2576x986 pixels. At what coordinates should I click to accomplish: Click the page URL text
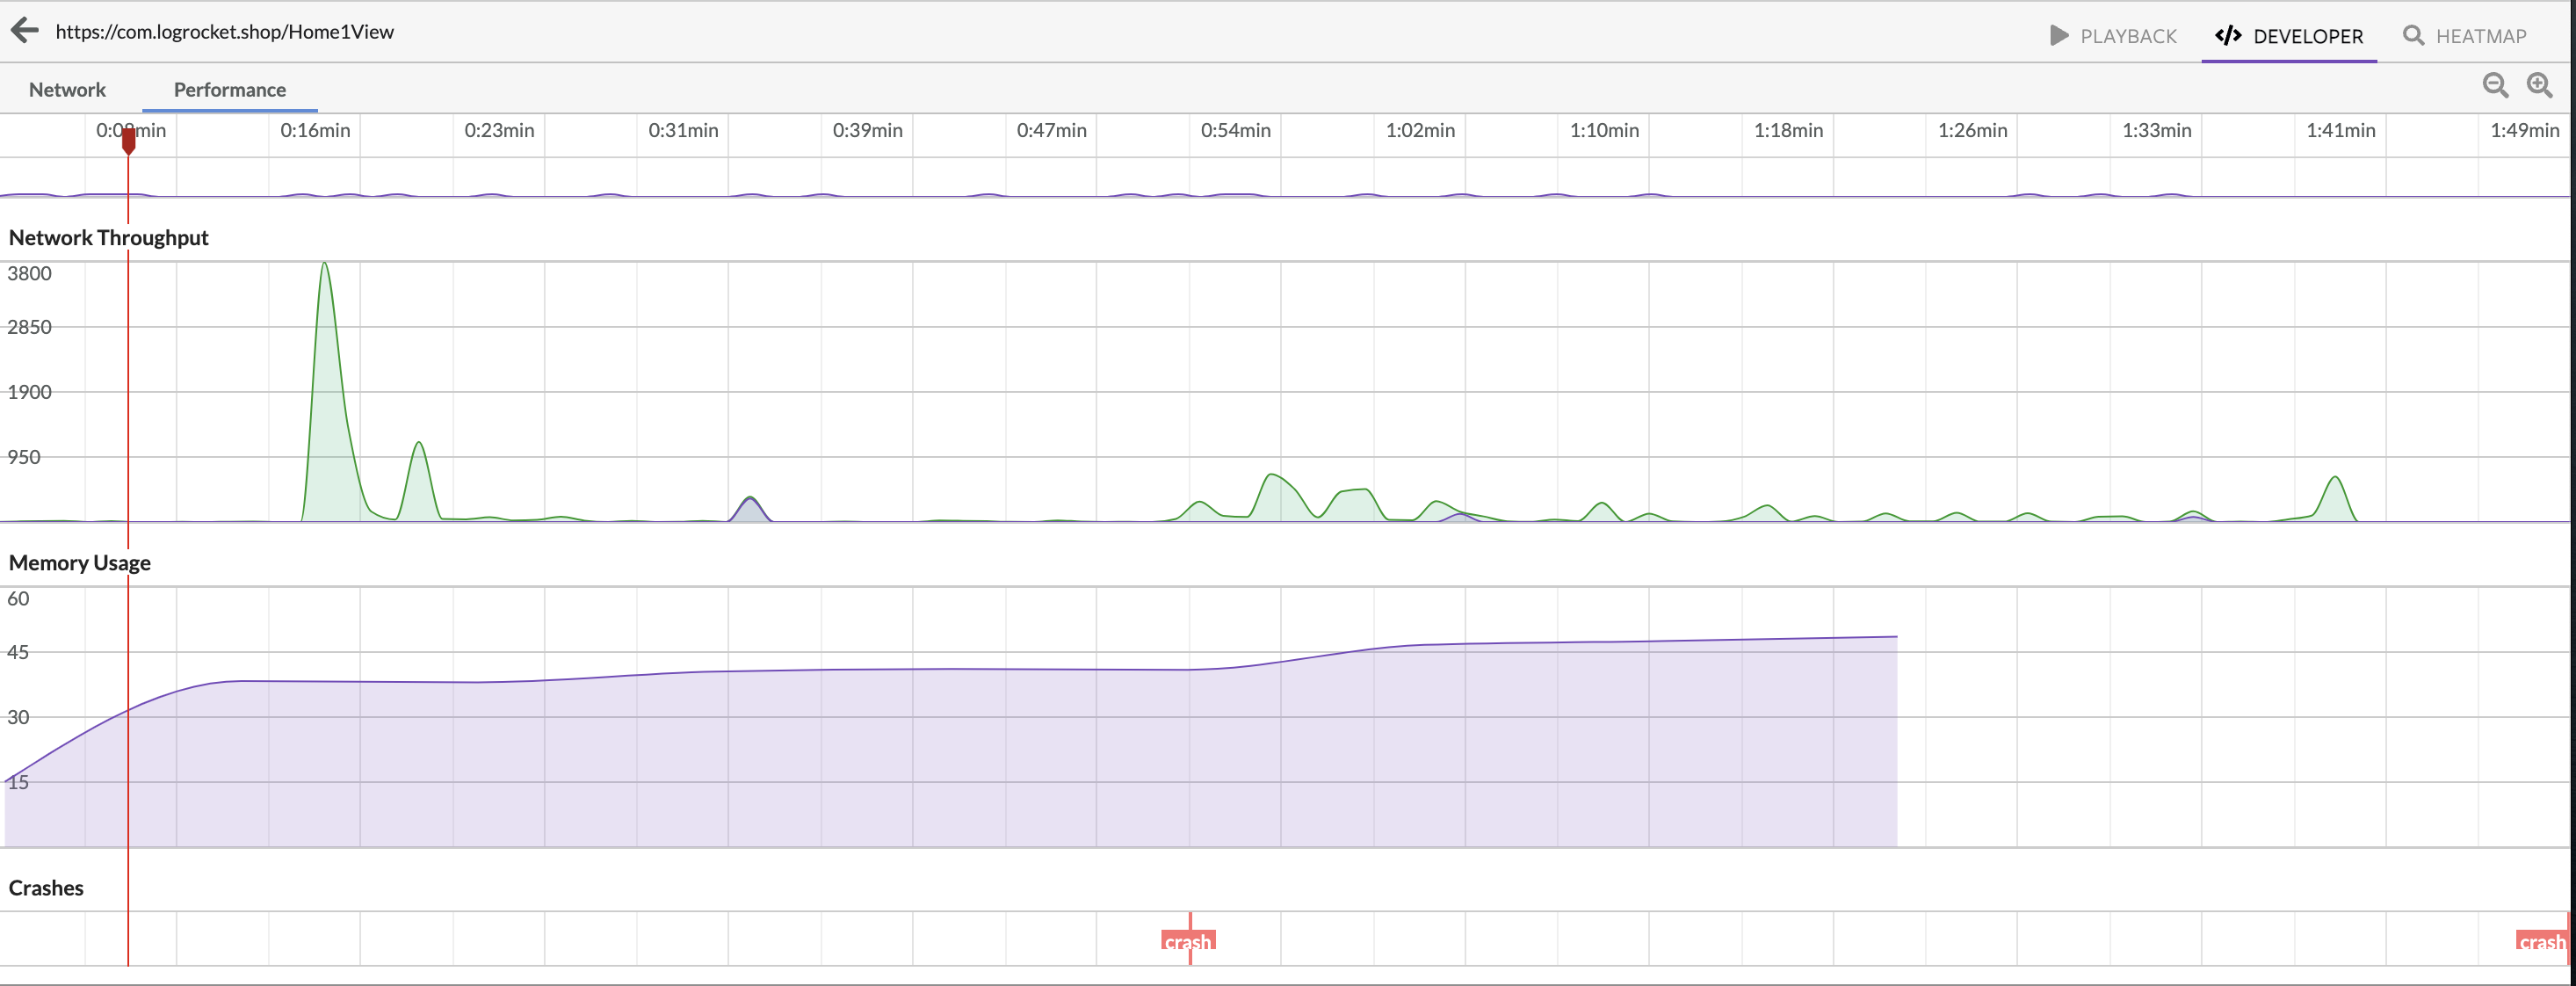coord(225,32)
